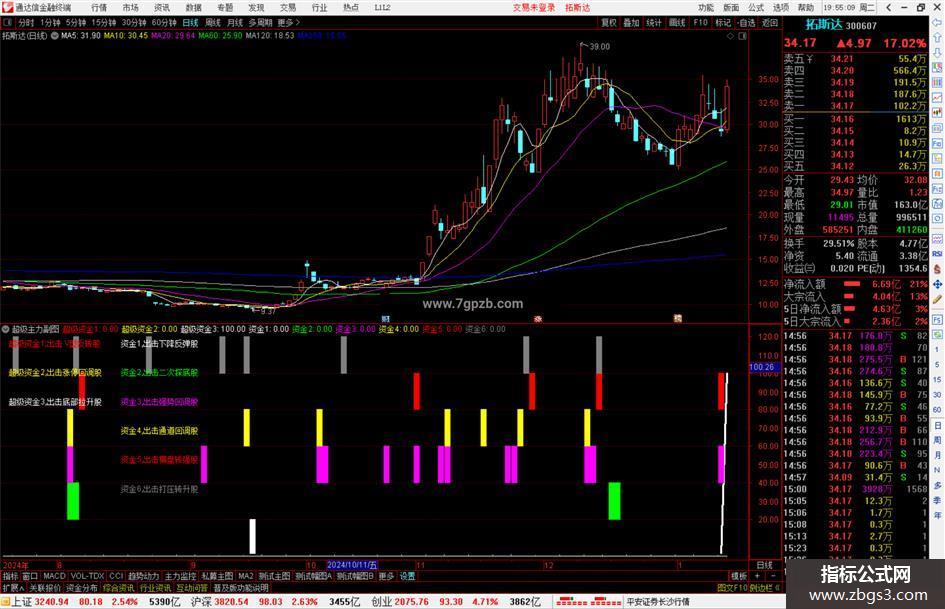Click the 统计 statistics button

pyautogui.click(x=654, y=22)
